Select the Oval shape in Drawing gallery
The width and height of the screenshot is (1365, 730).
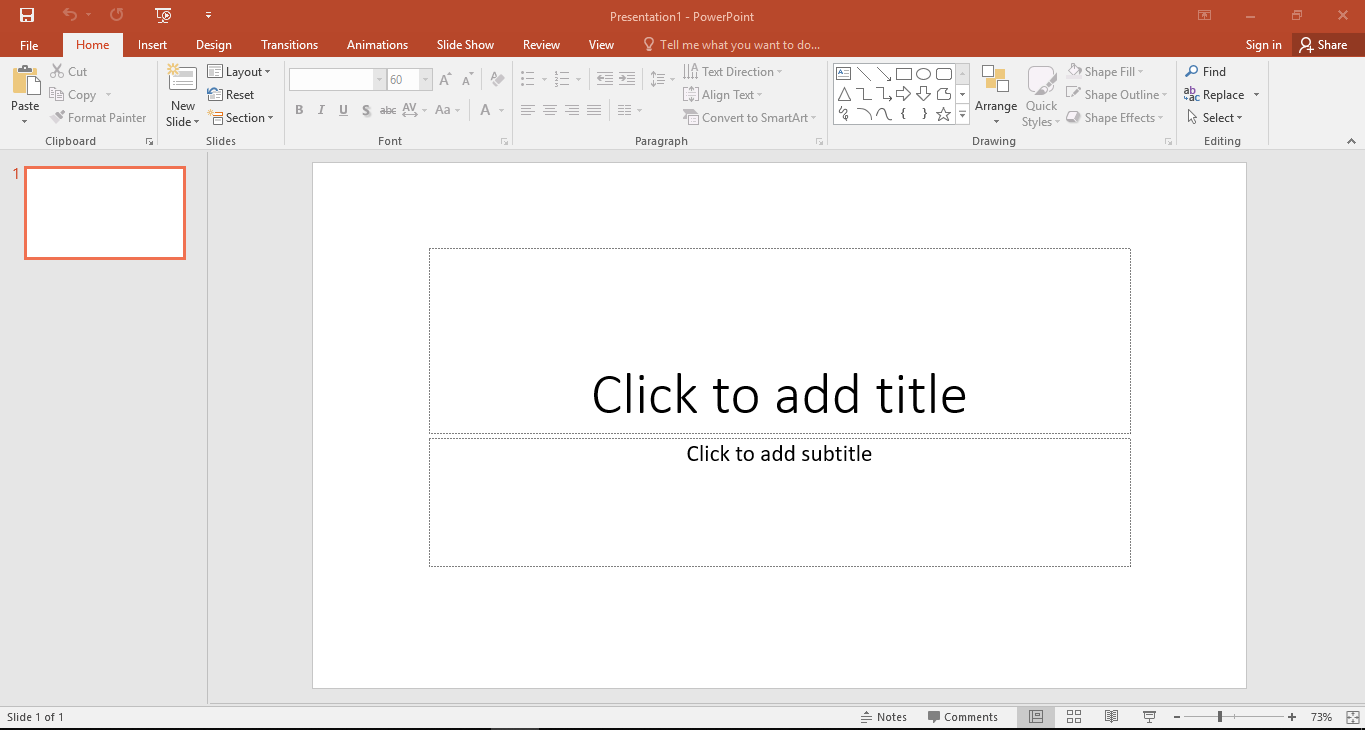pos(923,73)
